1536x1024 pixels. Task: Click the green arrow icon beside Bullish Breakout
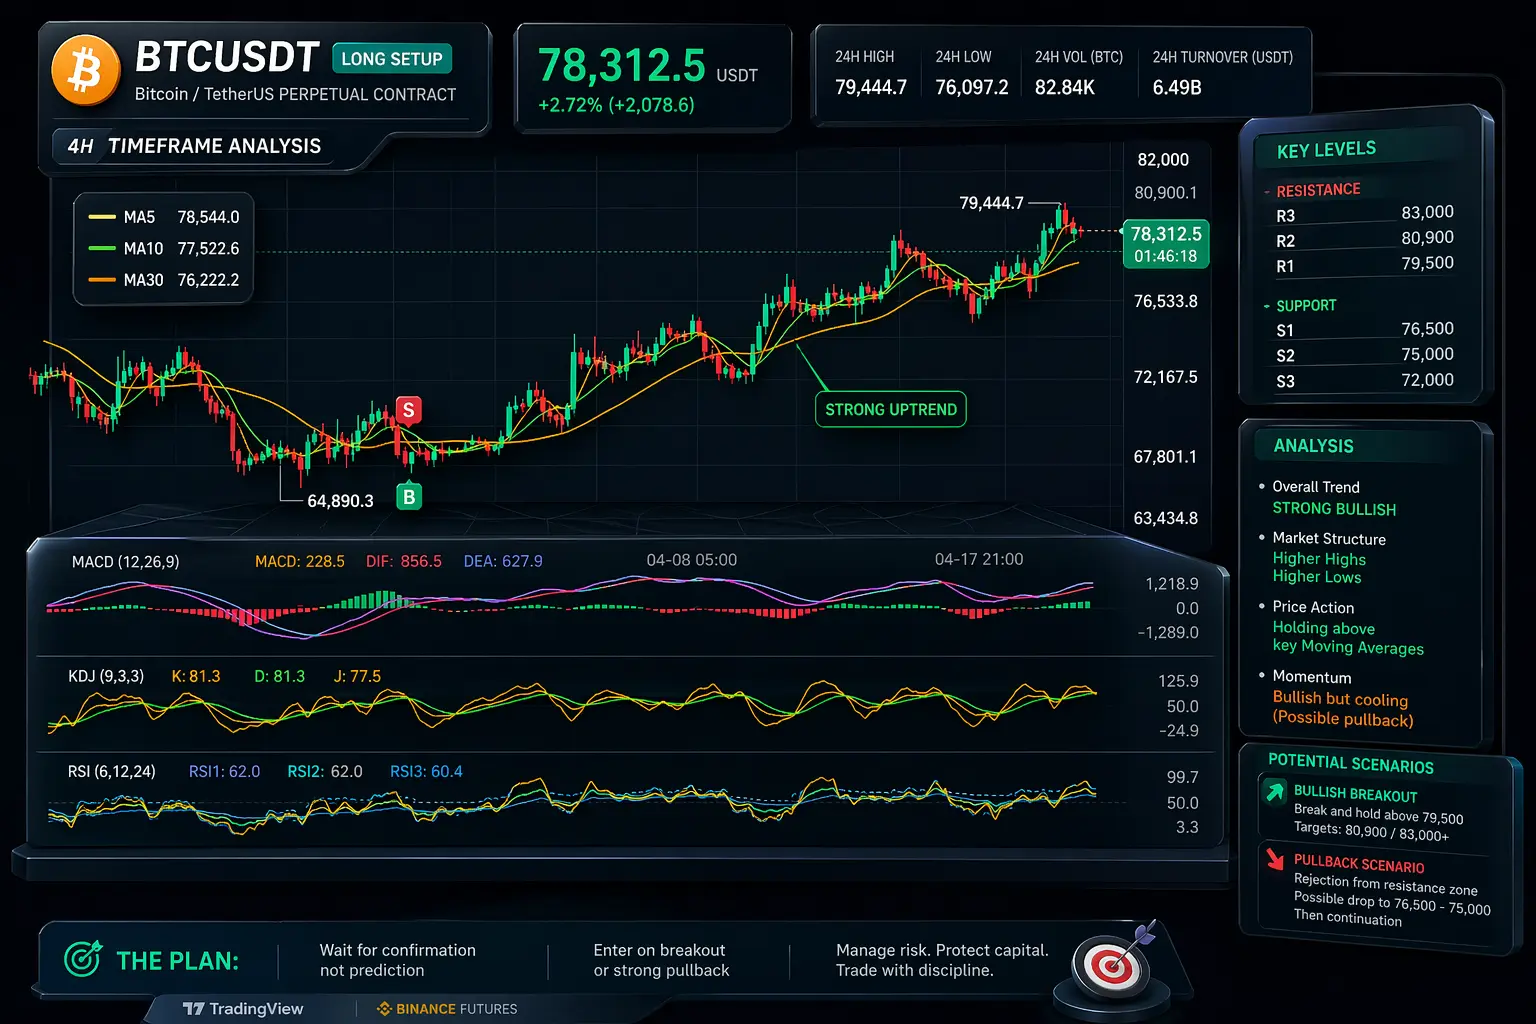[x=1275, y=793]
